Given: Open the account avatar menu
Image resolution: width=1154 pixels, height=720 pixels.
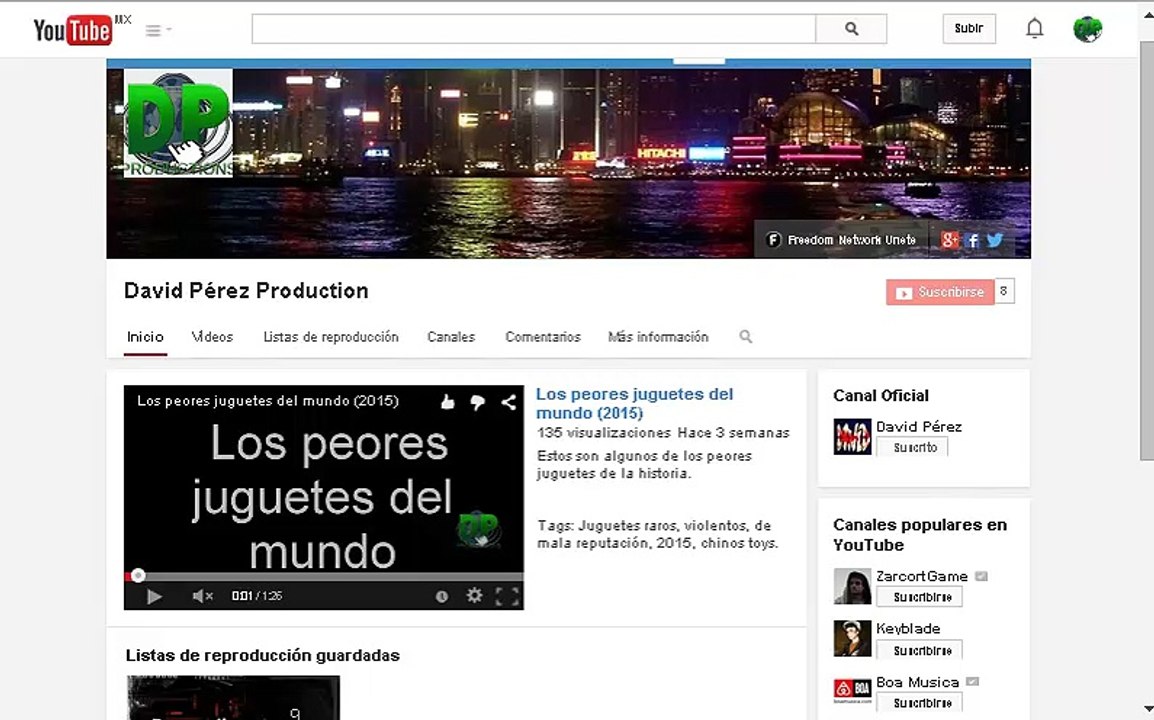Looking at the screenshot, I should coord(1087,29).
